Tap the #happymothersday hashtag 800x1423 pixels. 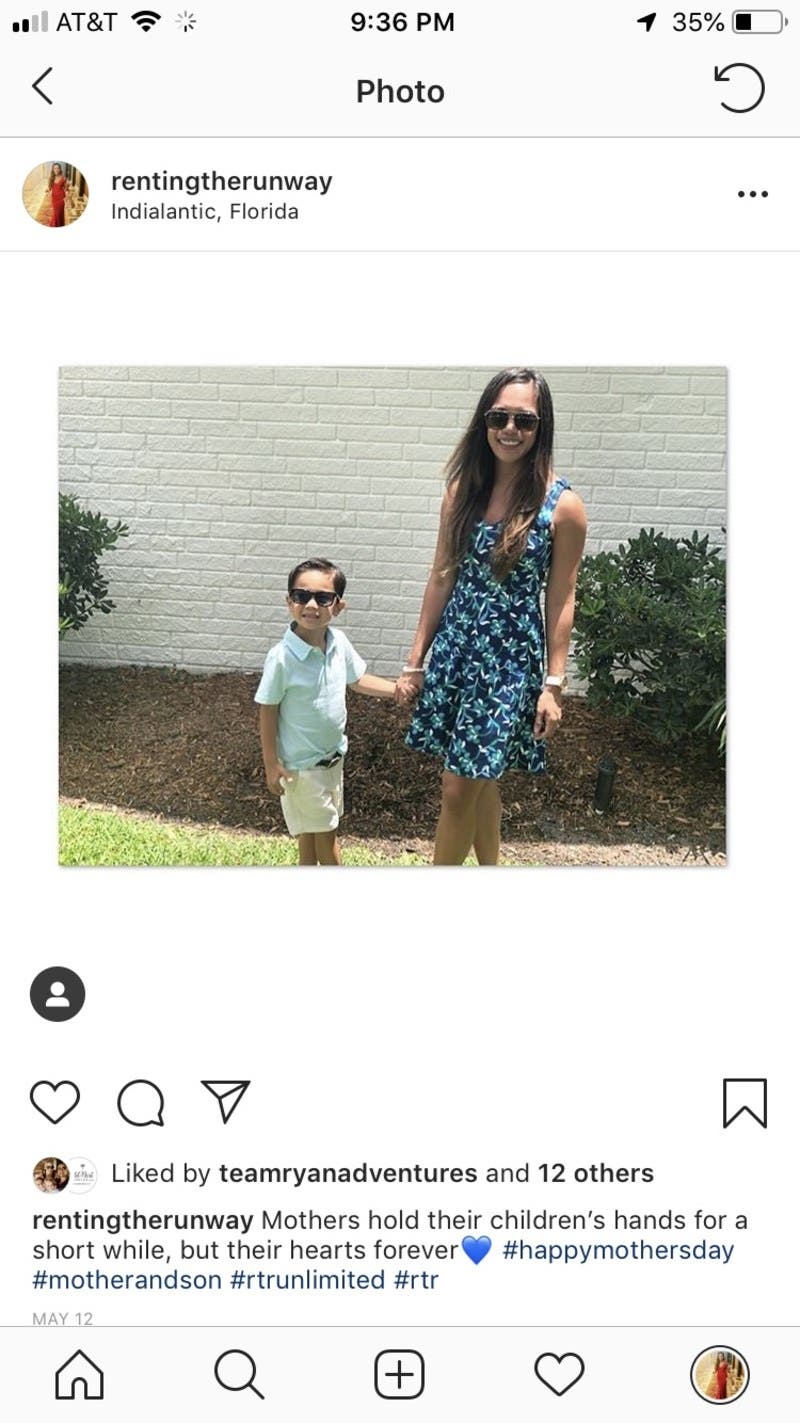click(618, 1250)
